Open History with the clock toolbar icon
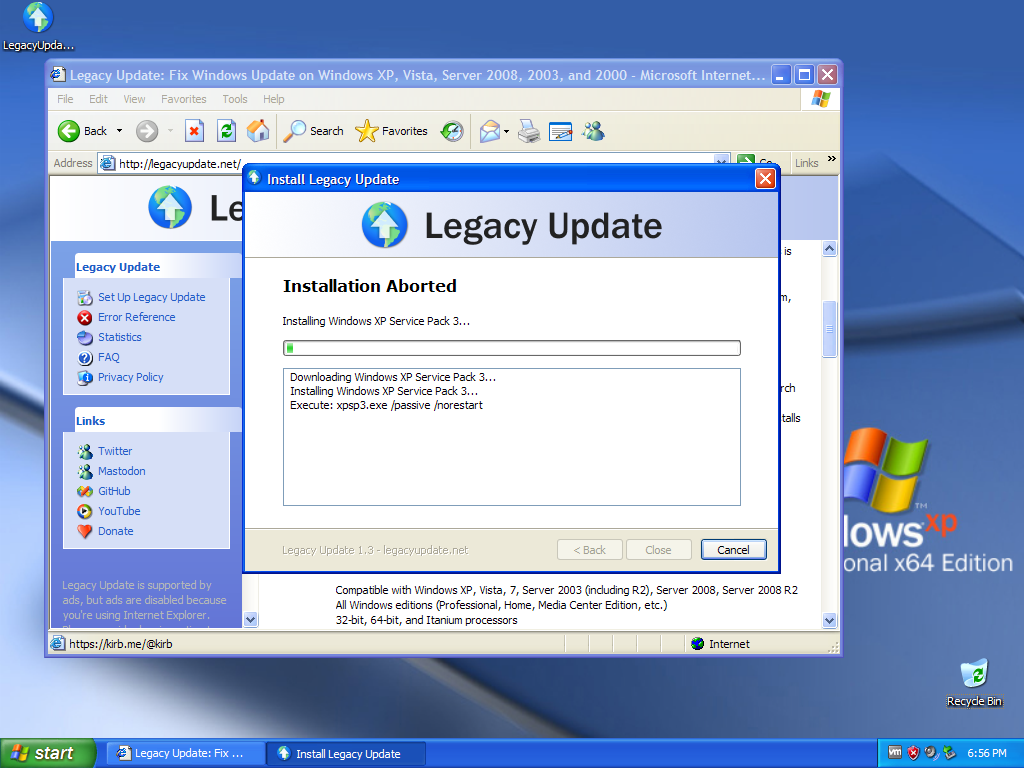The height and width of the screenshot is (768, 1024). [452, 131]
